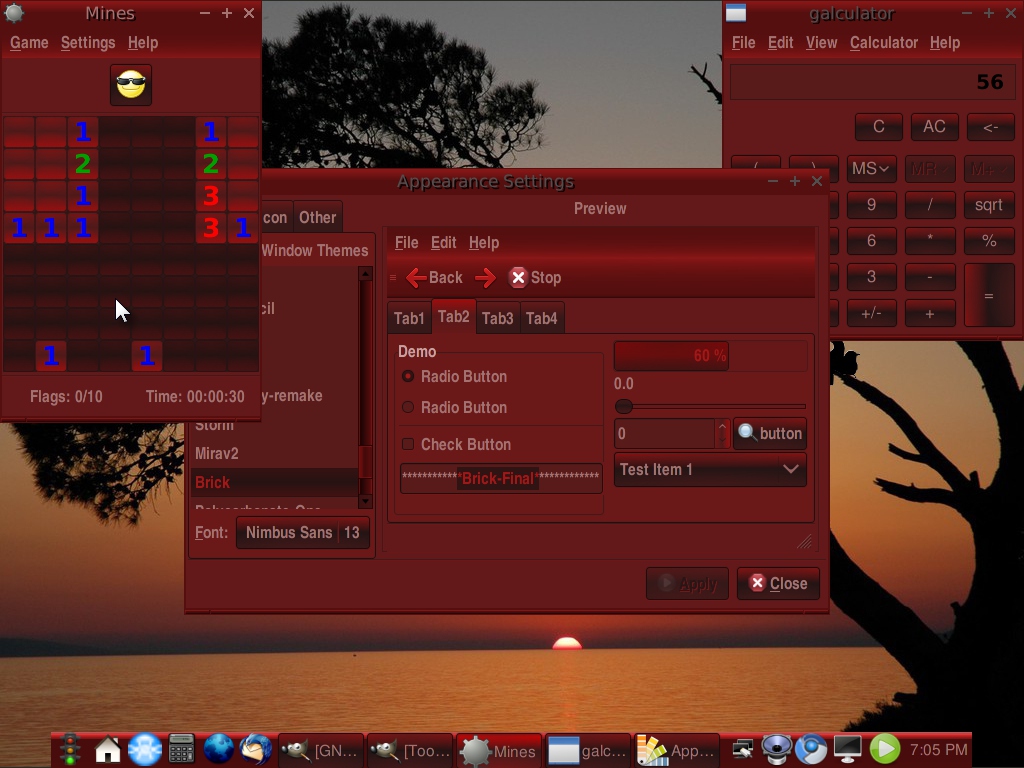1024x768 pixels.
Task: Select the first Radio Button in Demo
Action: tap(408, 376)
